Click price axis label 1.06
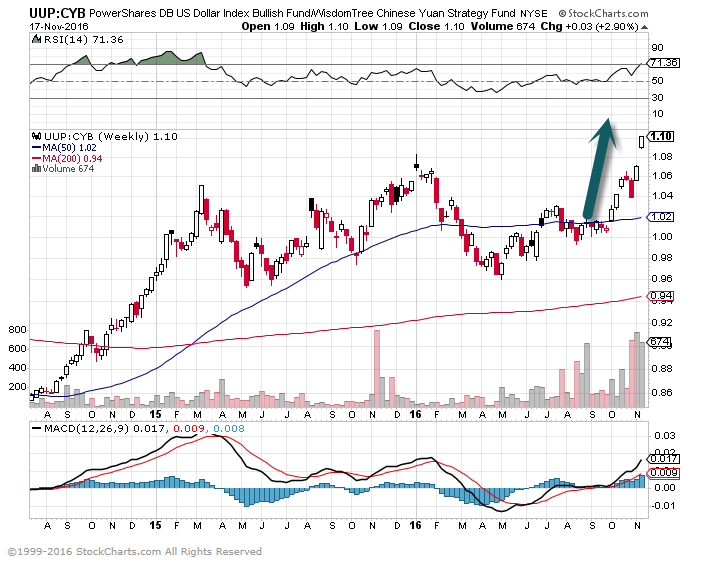This screenshot has height=574, width=727. (x=662, y=176)
